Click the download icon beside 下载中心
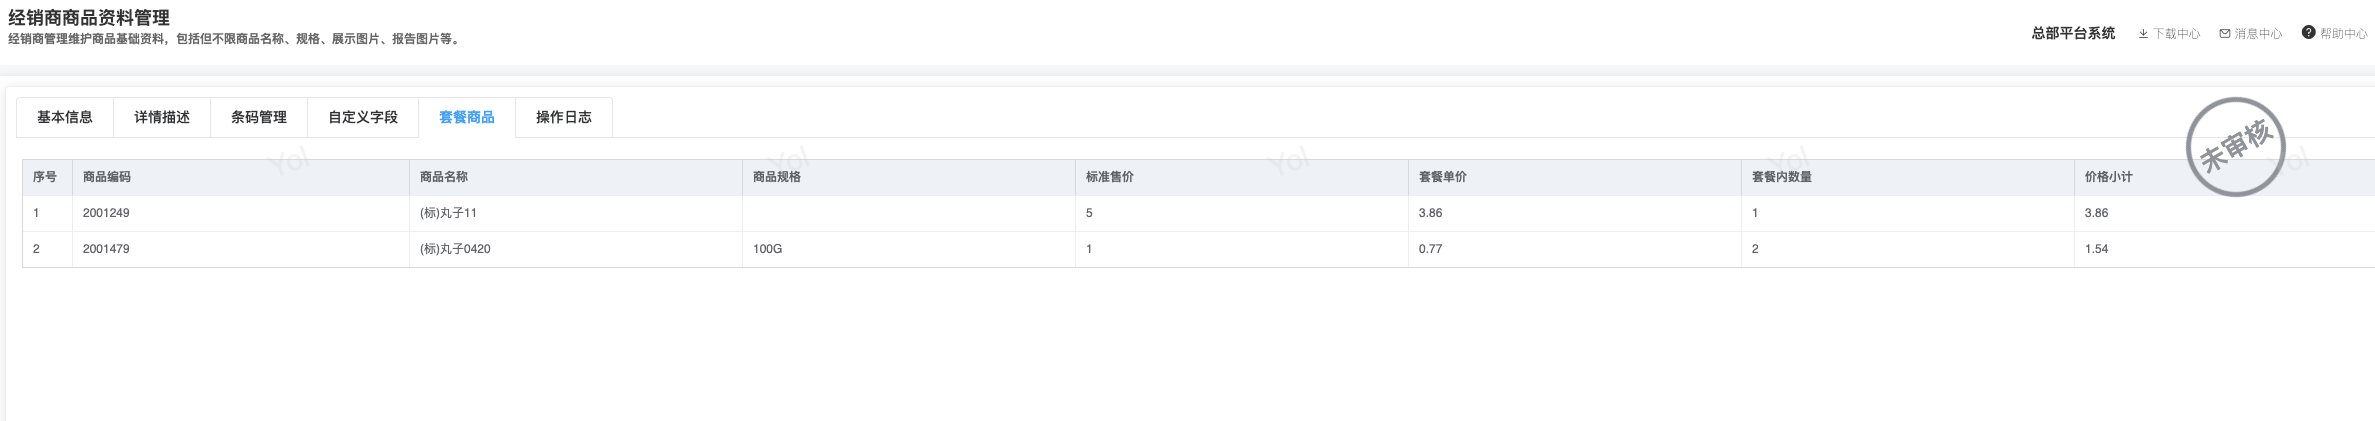 click(2143, 34)
